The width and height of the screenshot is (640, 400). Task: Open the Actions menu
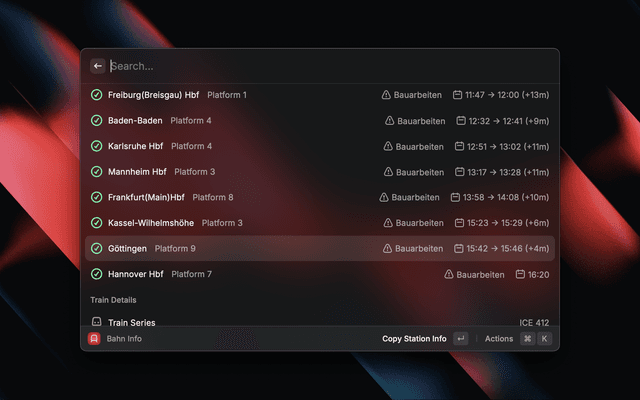click(499, 339)
